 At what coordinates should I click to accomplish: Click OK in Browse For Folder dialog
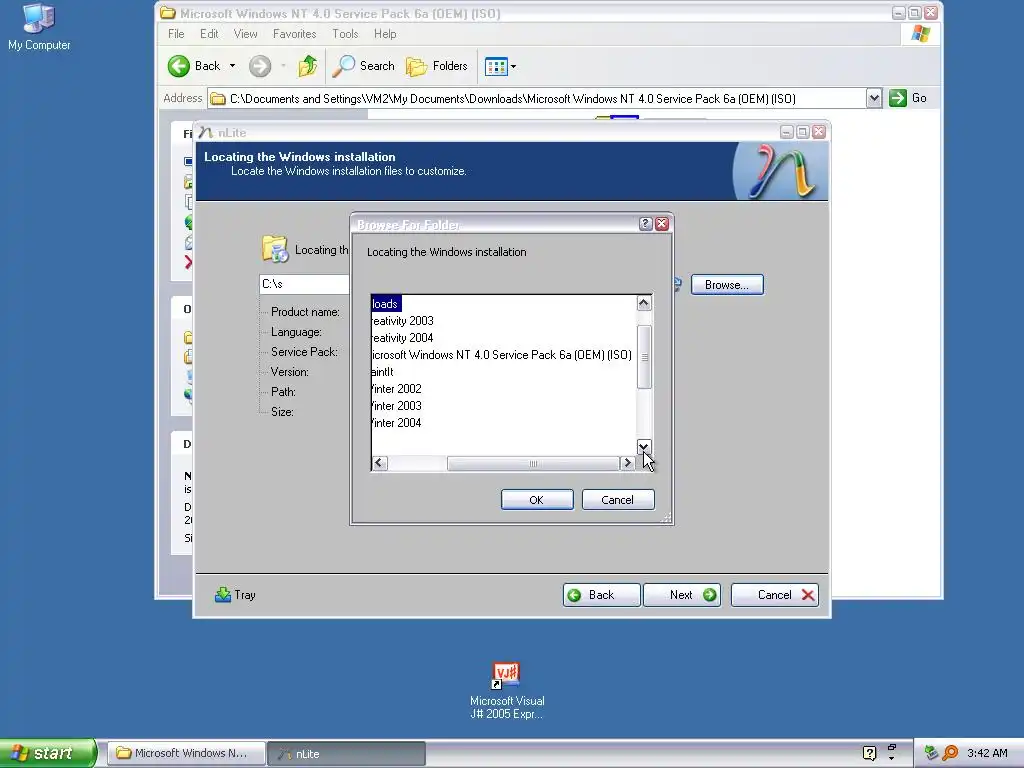point(537,500)
